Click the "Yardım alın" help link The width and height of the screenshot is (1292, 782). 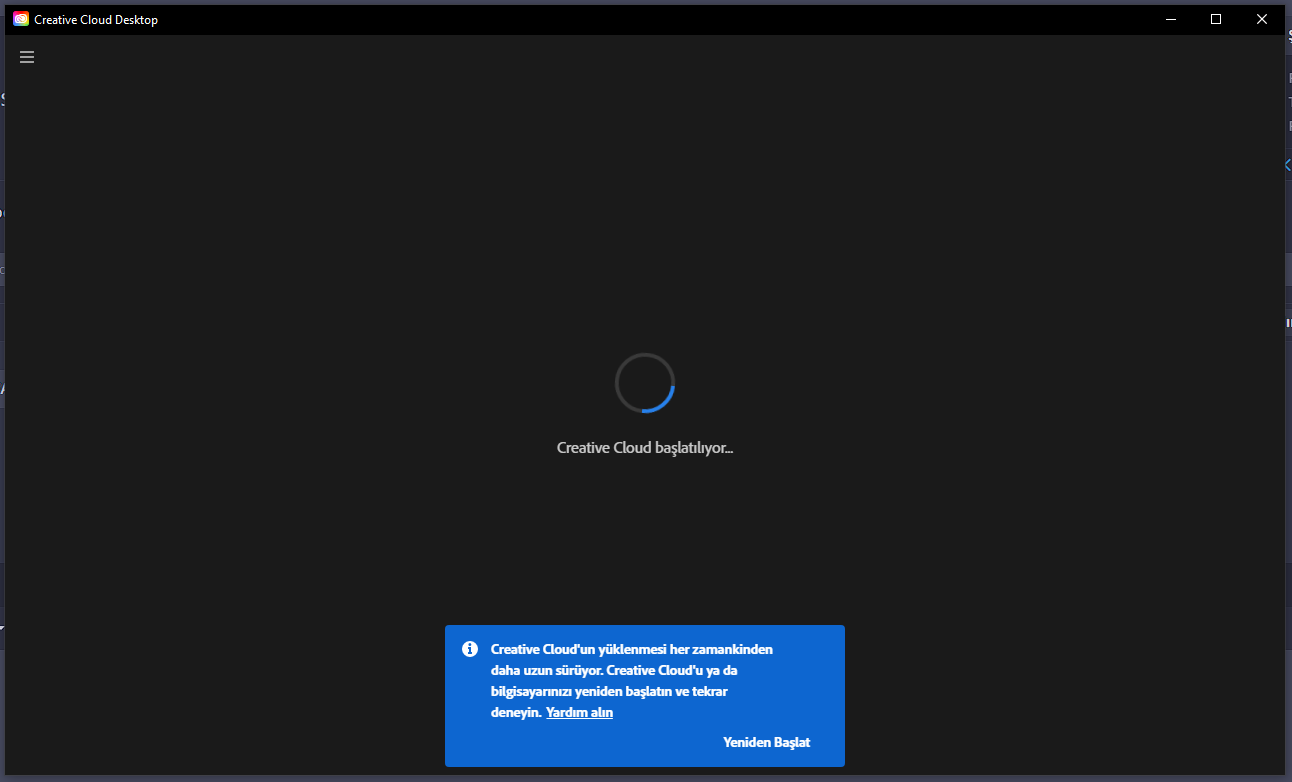[x=579, y=713]
